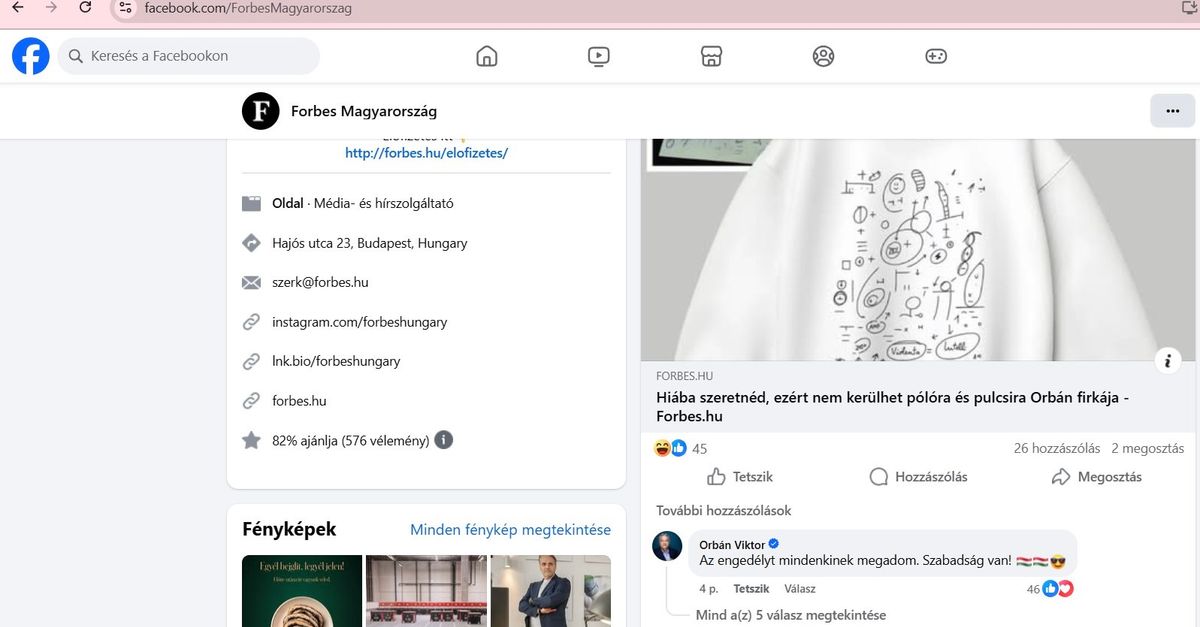Open instagram.com/forbeshungary link
This screenshot has width=1200, height=627.
(360, 322)
